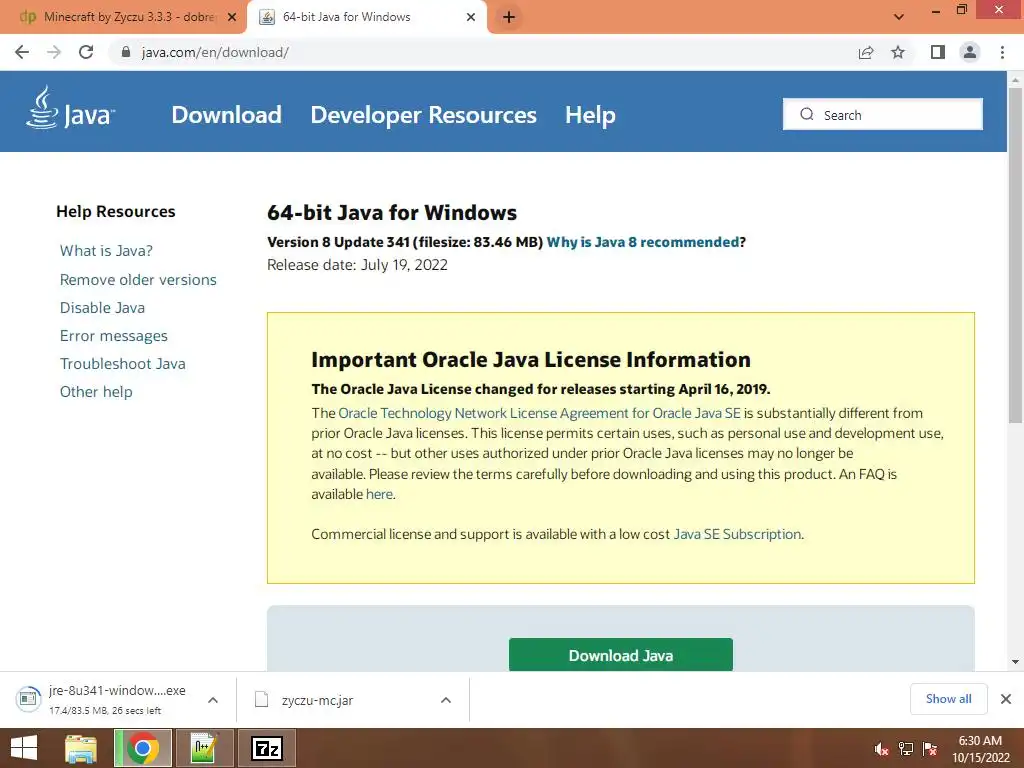Click the '17.4/83.5 MB, 26 secs left' status
This screenshot has height=768, width=1024.
tap(105, 711)
